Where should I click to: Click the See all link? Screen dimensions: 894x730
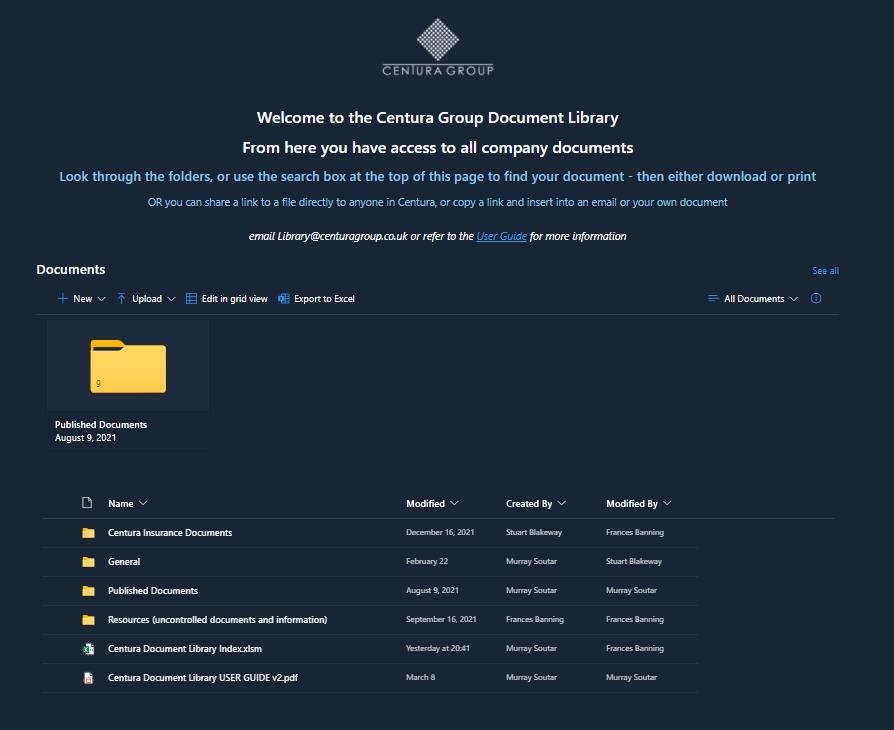click(x=825, y=271)
